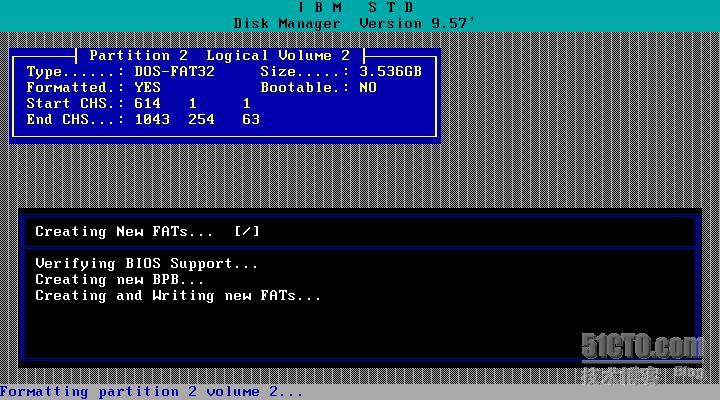Click the 'IBM STD' title text

click(x=356, y=7)
